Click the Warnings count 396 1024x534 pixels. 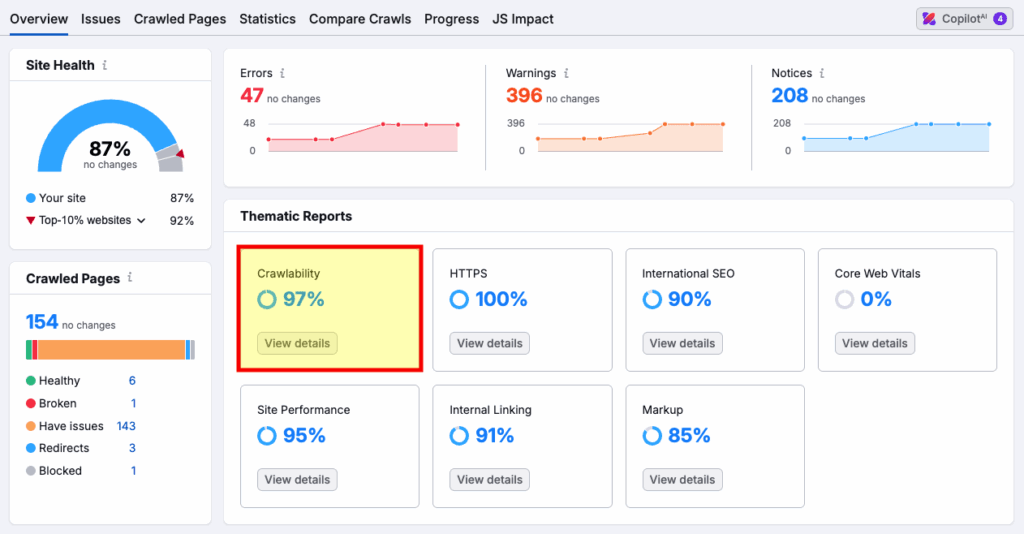[x=524, y=95]
